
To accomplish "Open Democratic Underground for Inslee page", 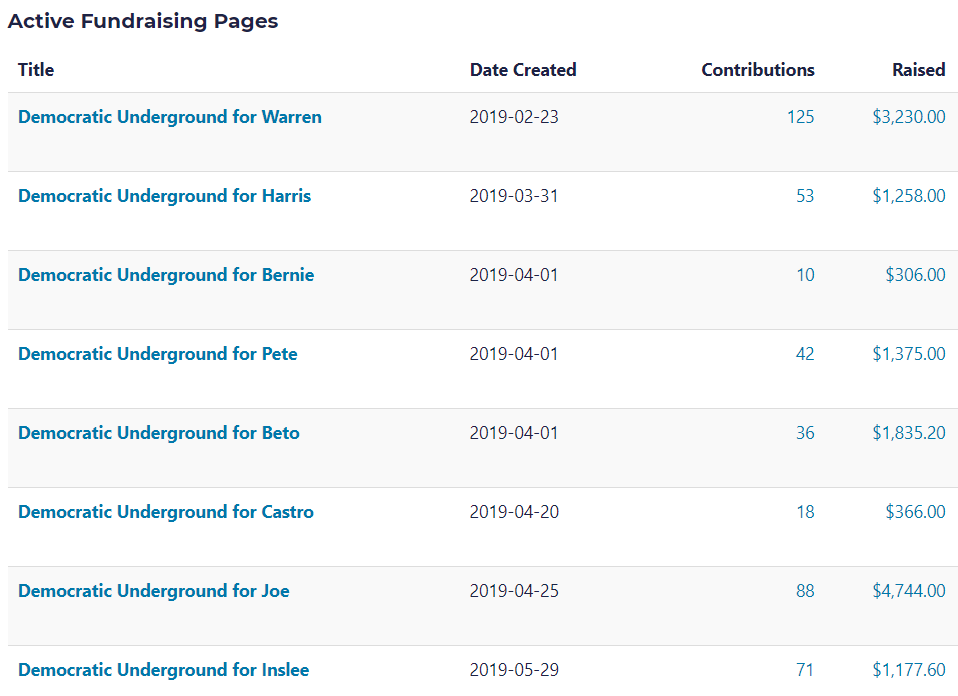I will coord(163,670).
